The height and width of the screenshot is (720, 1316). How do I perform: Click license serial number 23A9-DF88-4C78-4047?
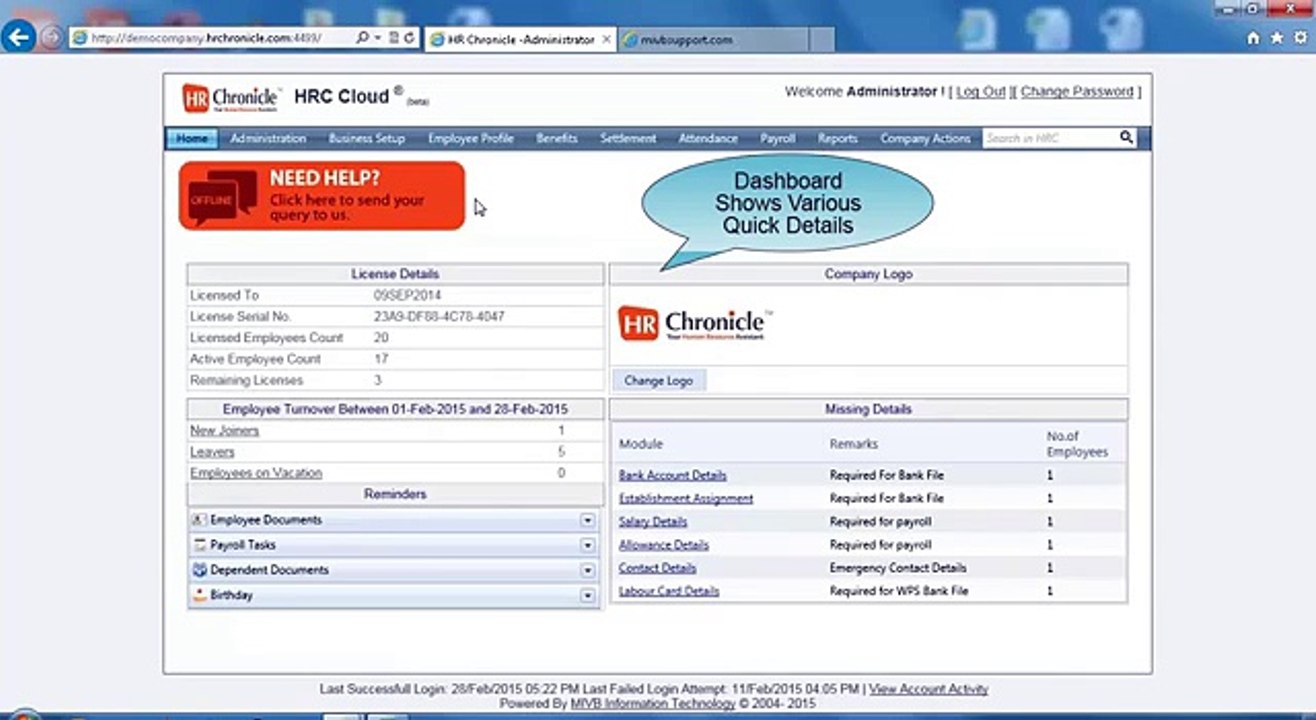coord(439,317)
